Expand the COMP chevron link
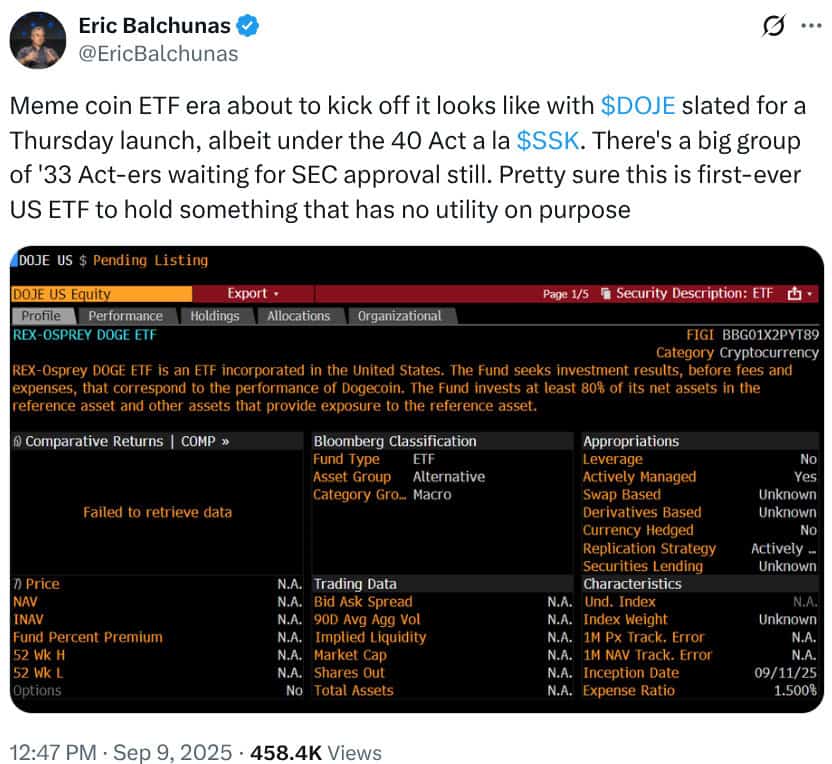 [x=225, y=441]
